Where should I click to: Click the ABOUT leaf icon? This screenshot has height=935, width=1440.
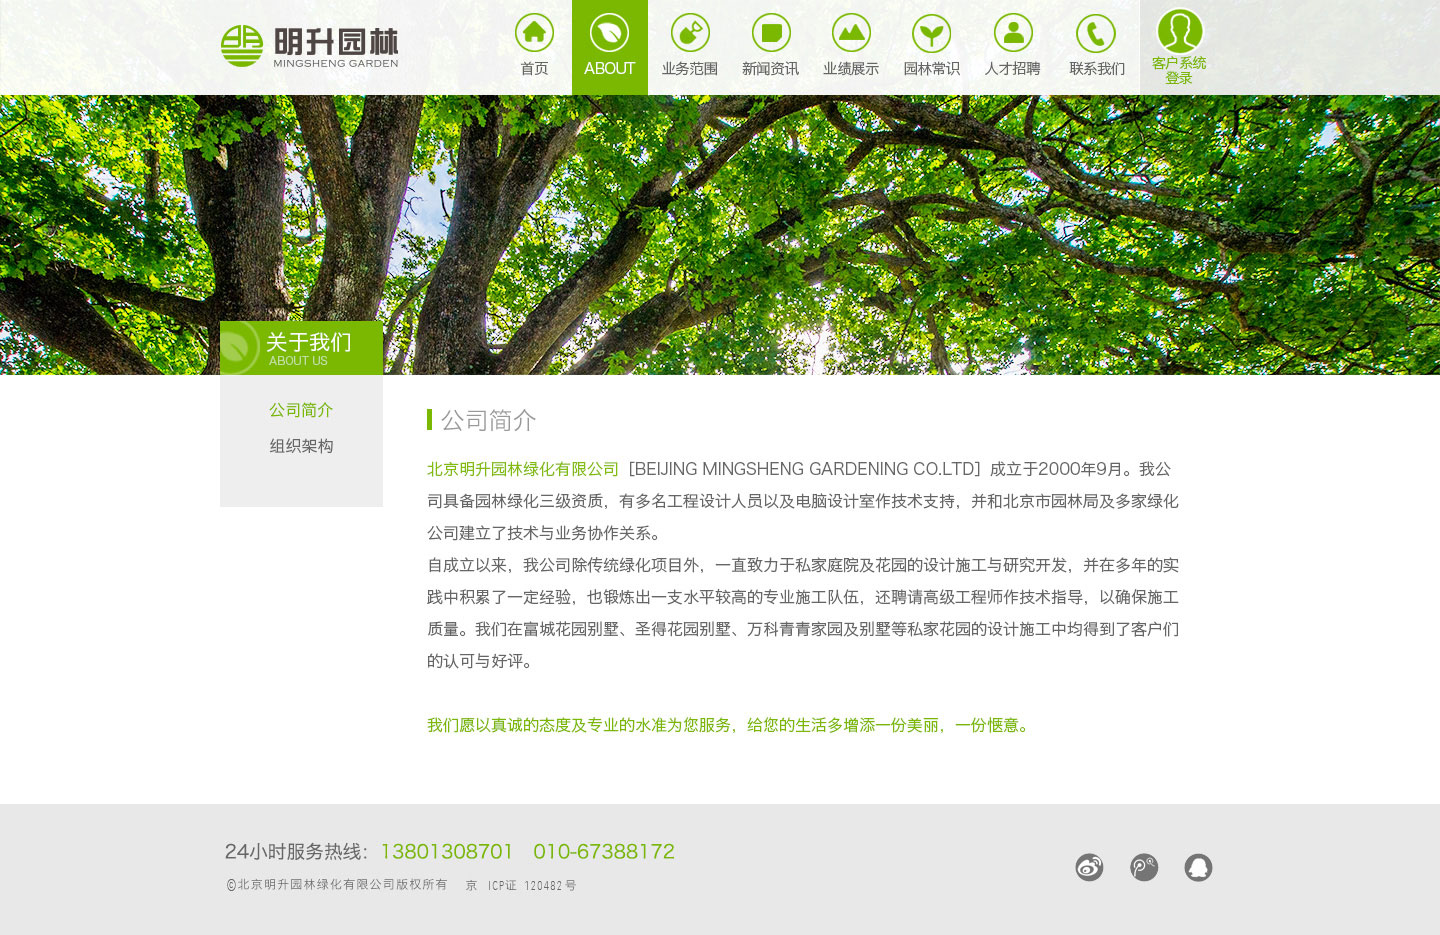point(609,33)
